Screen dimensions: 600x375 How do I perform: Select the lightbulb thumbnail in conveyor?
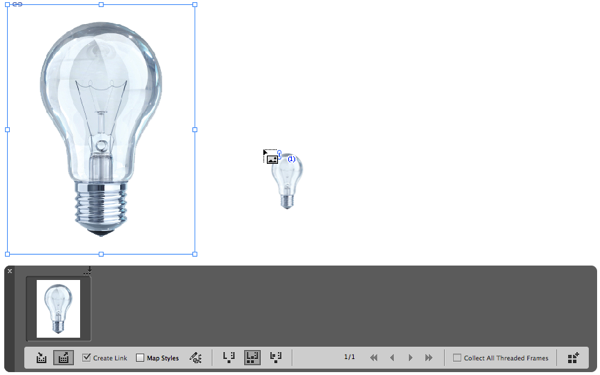point(59,309)
